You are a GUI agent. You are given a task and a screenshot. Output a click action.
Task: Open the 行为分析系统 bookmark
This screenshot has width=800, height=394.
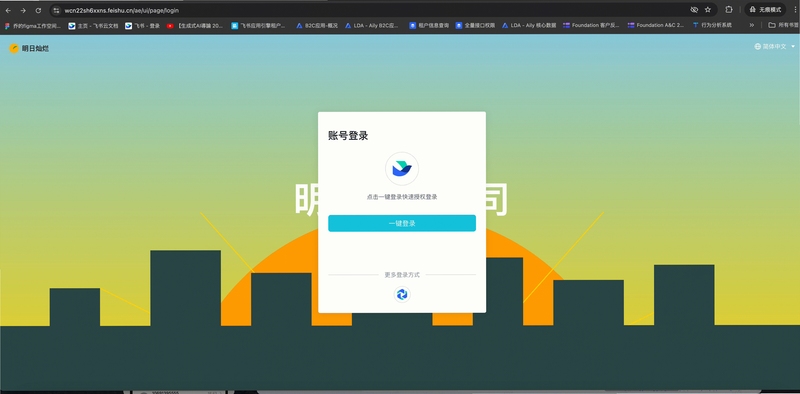point(712,25)
